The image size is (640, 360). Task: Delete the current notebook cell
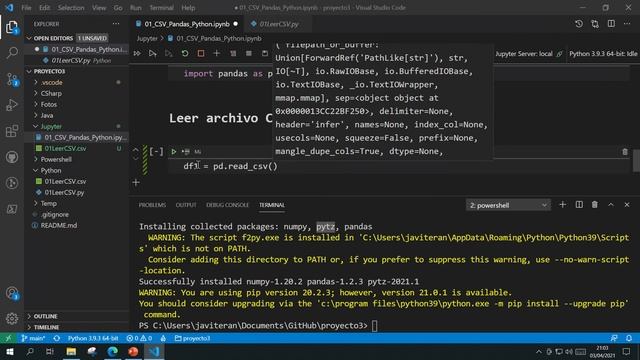click(625, 152)
